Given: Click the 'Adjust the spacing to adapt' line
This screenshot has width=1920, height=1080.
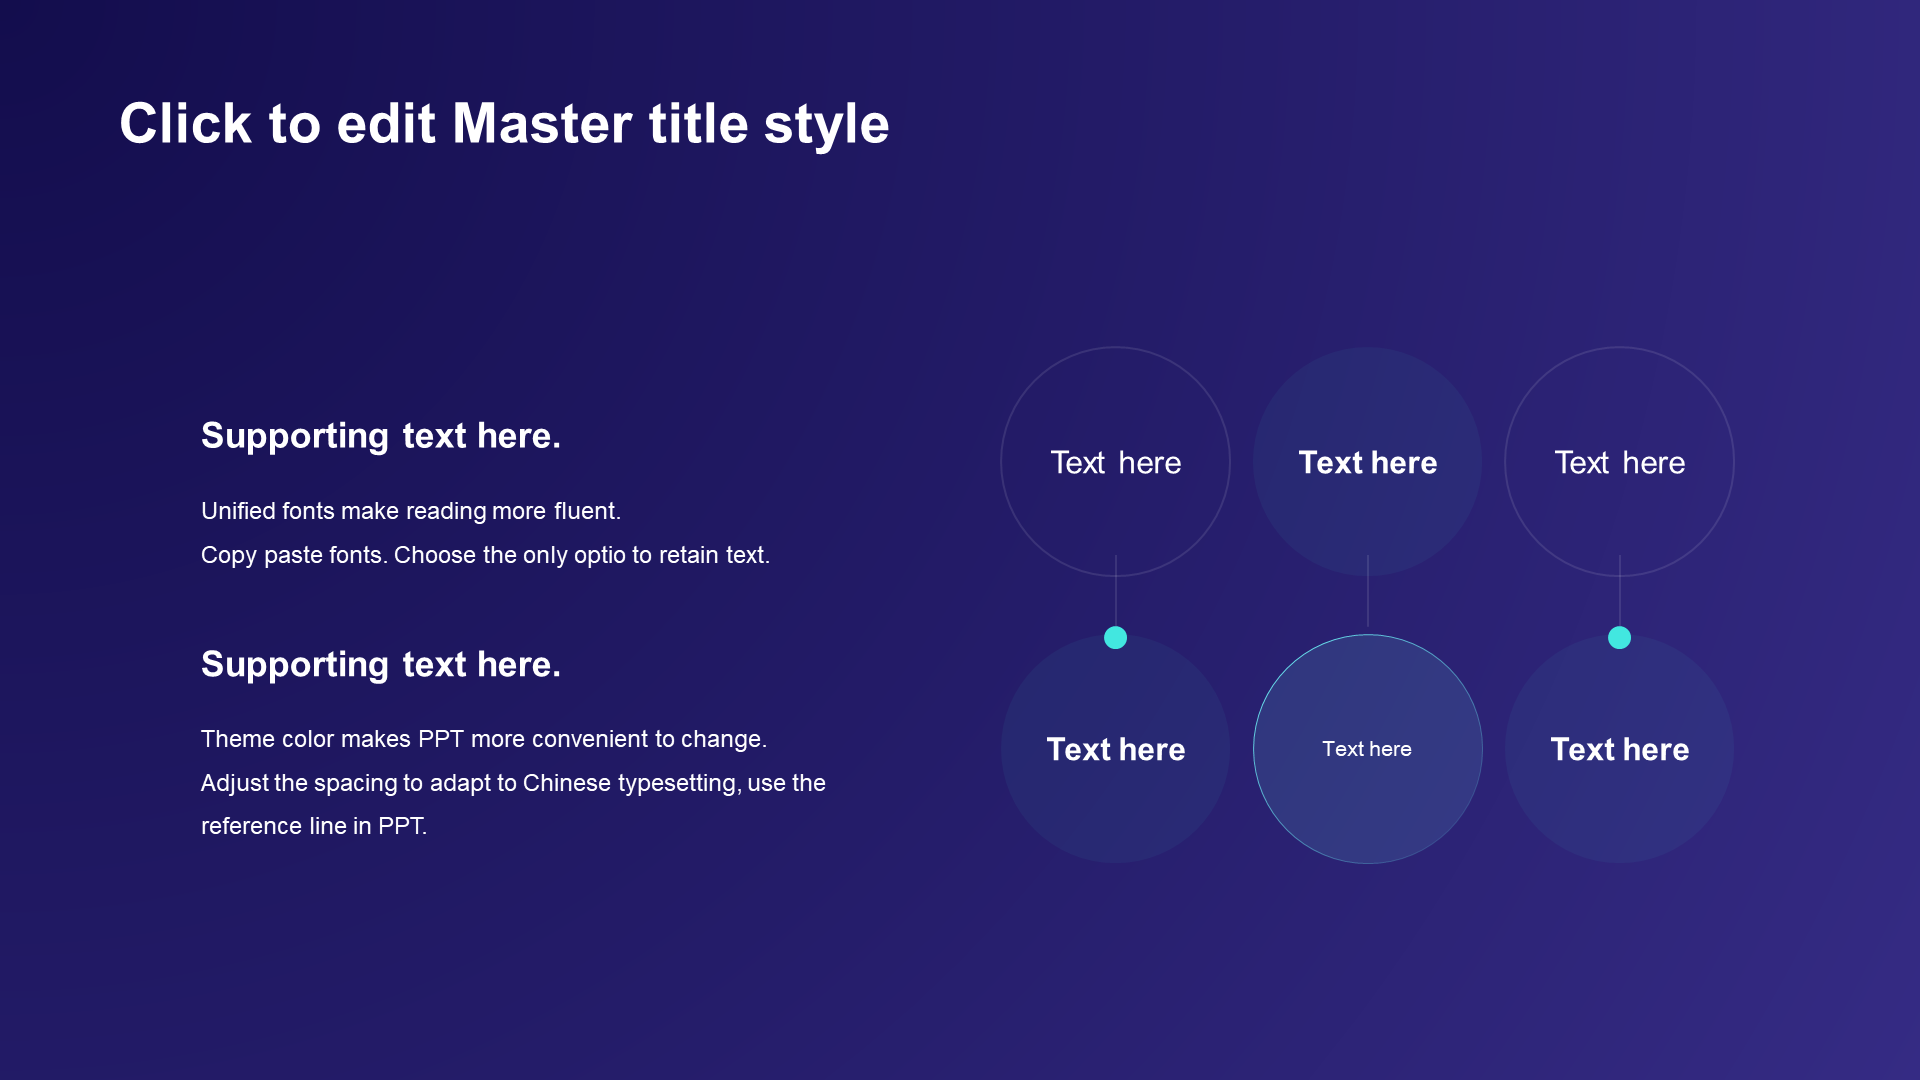Looking at the screenshot, I should coord(513,783).
